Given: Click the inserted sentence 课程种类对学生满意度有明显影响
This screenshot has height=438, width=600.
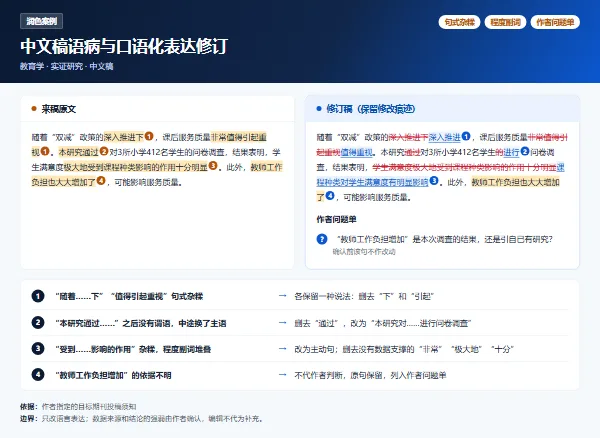Looking at the screenshot, I should click(x=372, y=182).
